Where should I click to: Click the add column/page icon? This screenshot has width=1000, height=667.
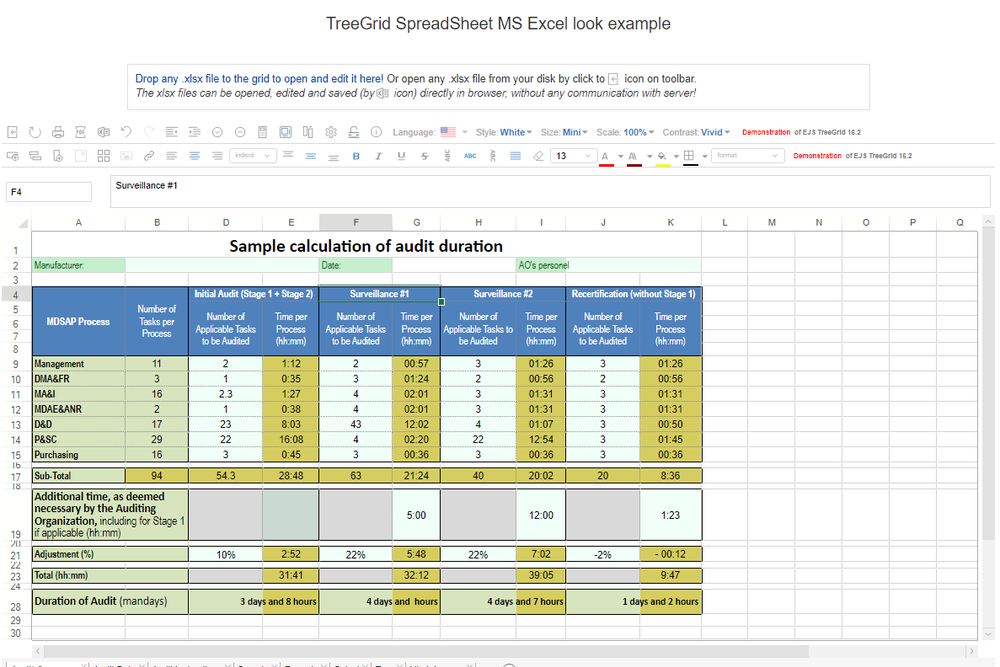point(58,156)
